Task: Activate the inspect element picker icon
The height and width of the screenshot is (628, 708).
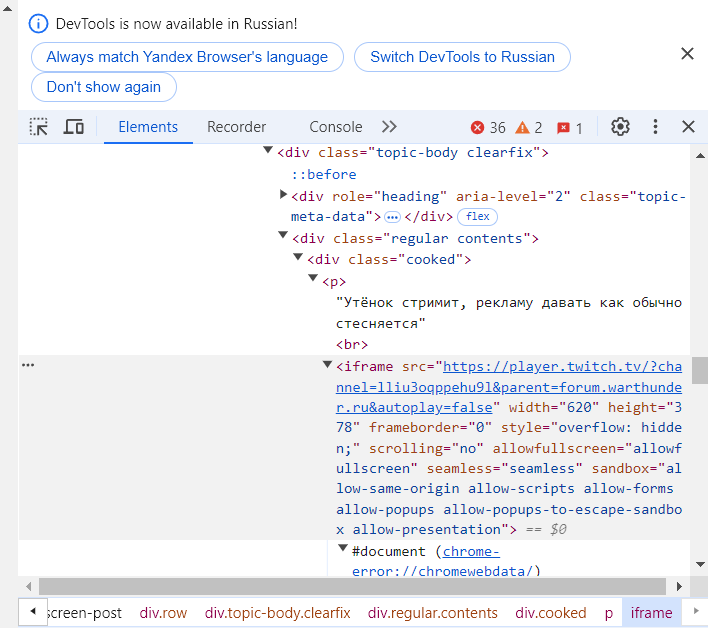Action: pyautogui.click(x=38, y=127)
